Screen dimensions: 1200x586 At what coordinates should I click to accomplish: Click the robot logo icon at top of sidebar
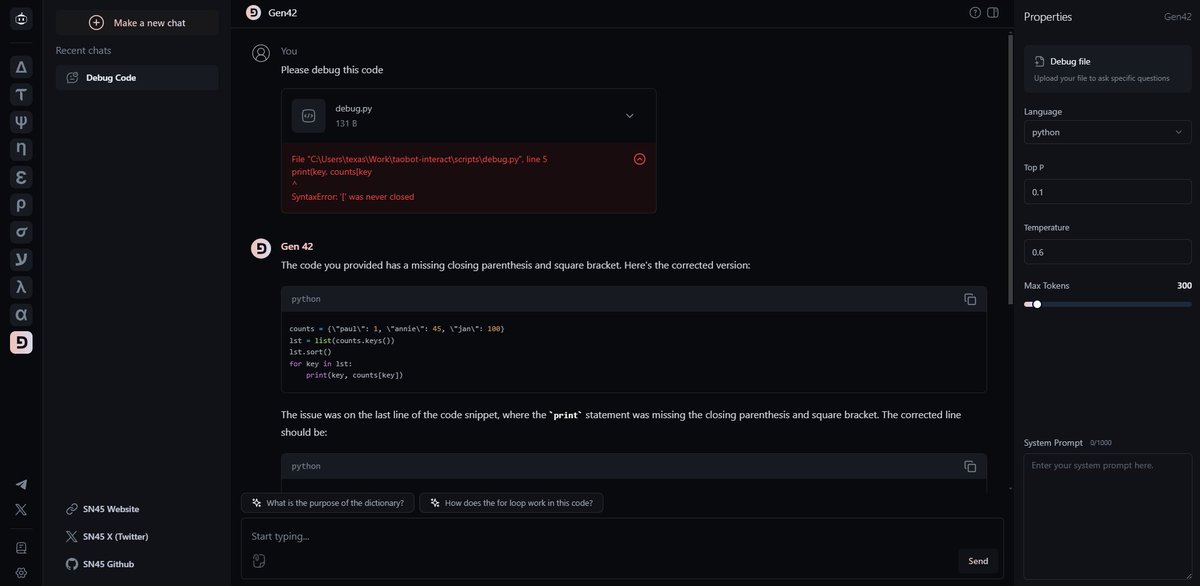[x=21, y=19]
